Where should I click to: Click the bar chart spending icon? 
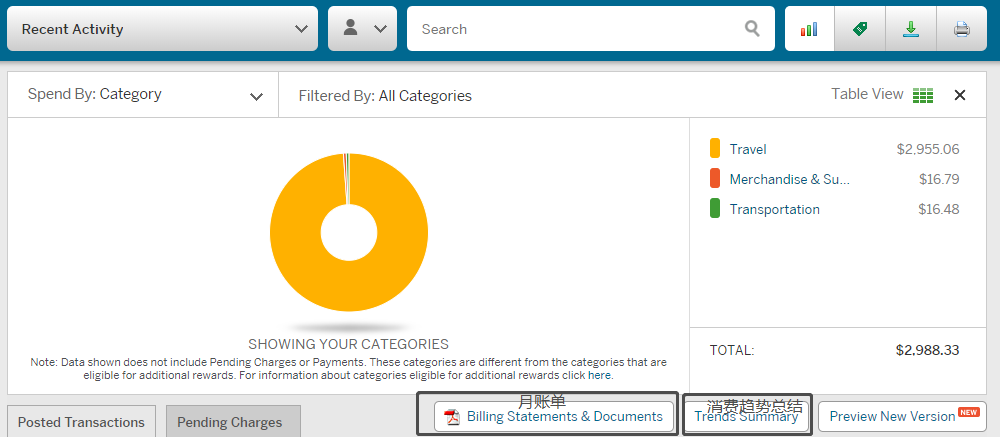coord(809,29)
